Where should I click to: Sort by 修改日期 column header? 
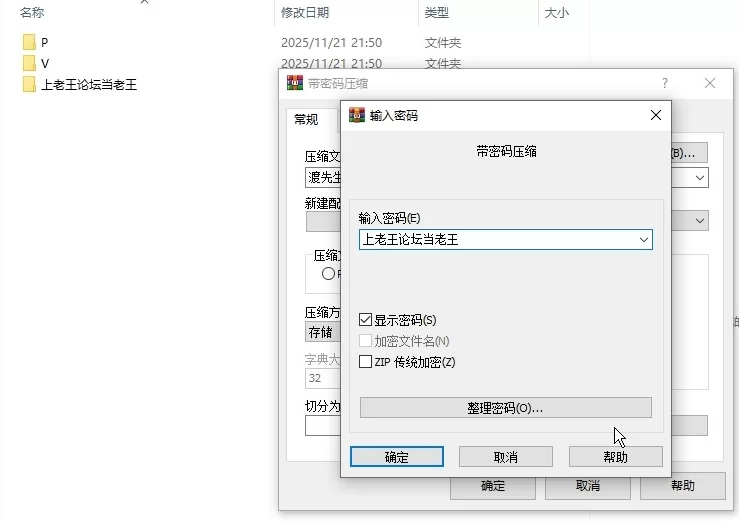pyautogui.click(x=305, y=12)
